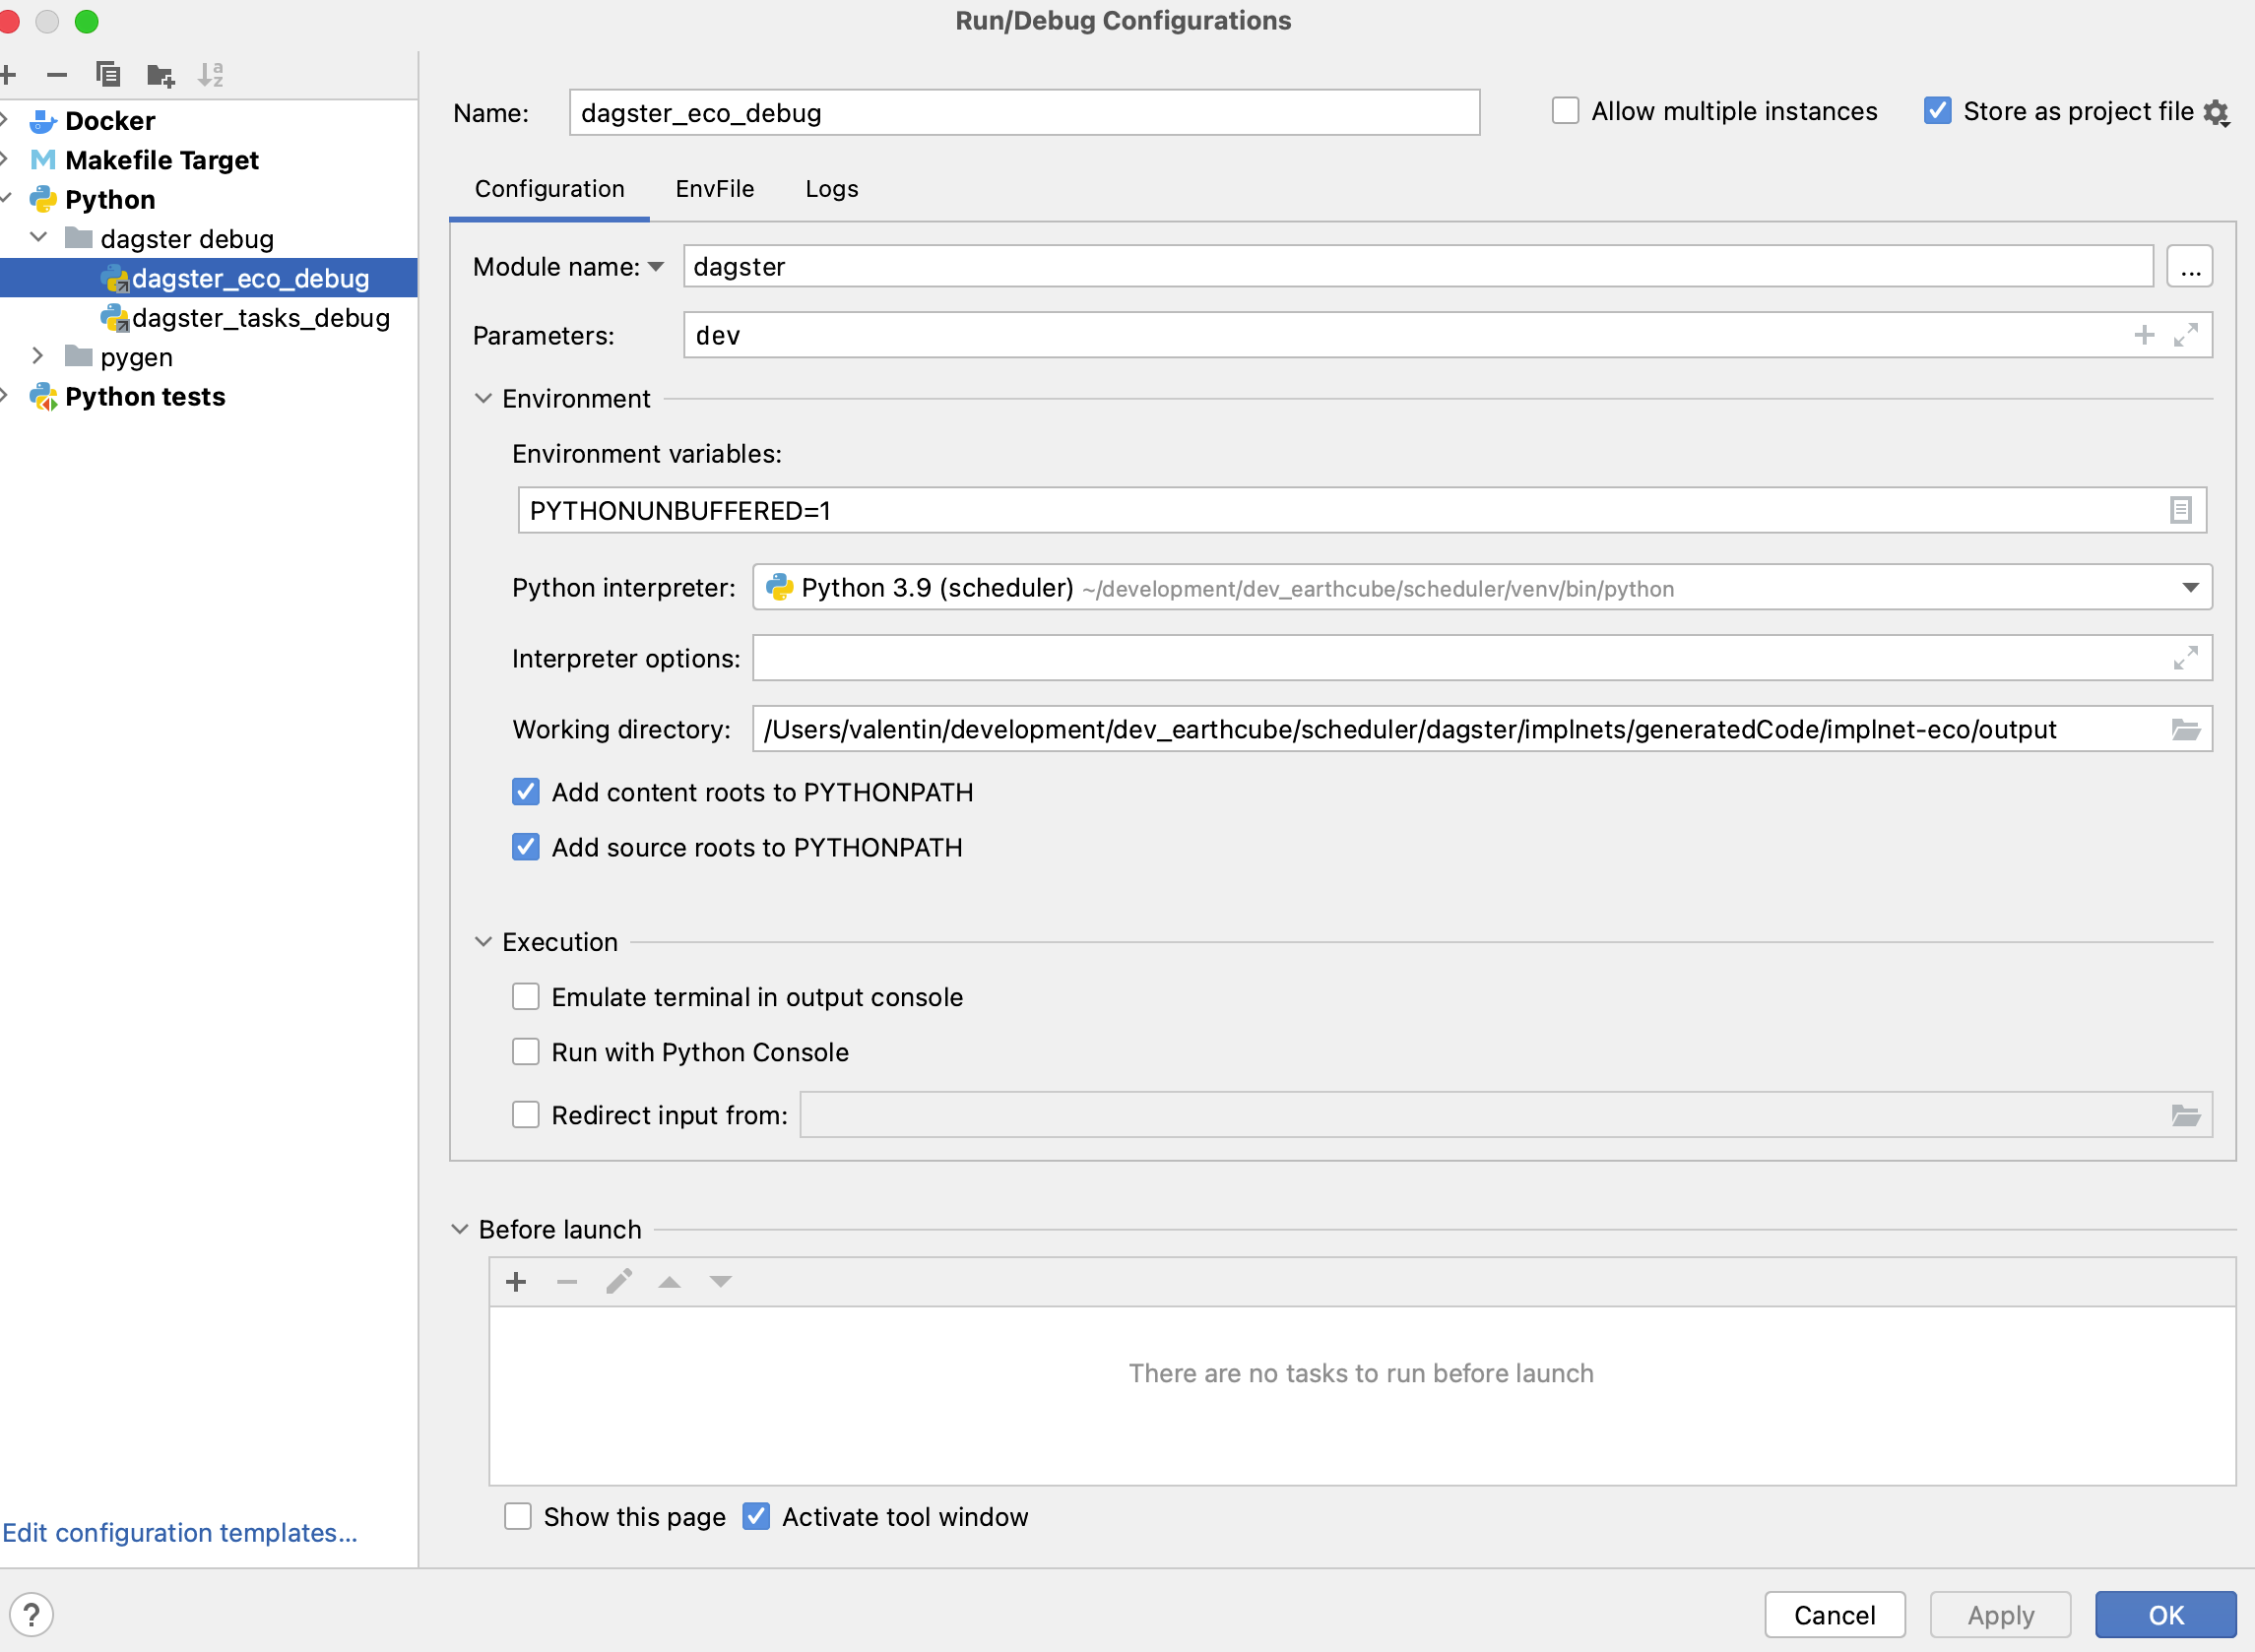2255x1652 pixels.
Task: Browse for redirect input file icon
Action: pos(2186,1115)
